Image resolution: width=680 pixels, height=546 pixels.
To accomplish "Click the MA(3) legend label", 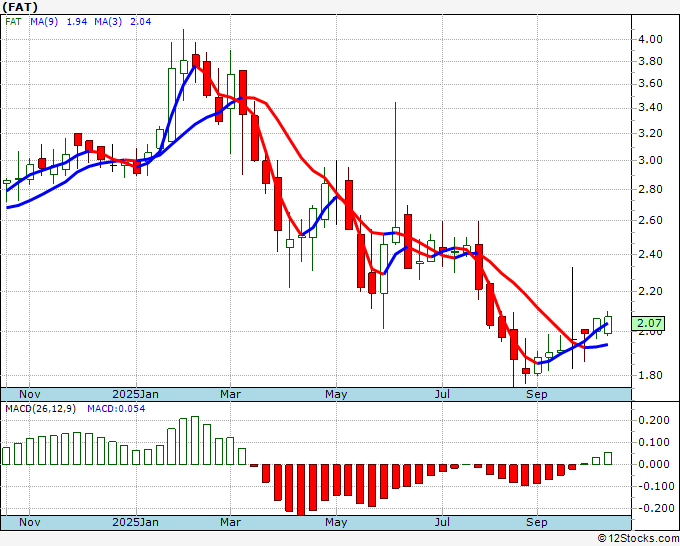I will pyautogui.click(x=108, y=22).
